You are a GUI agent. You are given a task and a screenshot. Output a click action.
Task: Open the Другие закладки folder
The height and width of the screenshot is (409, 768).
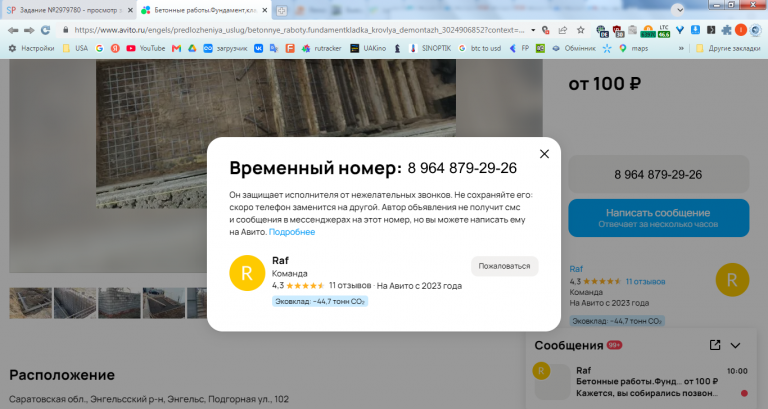[728, 48]
